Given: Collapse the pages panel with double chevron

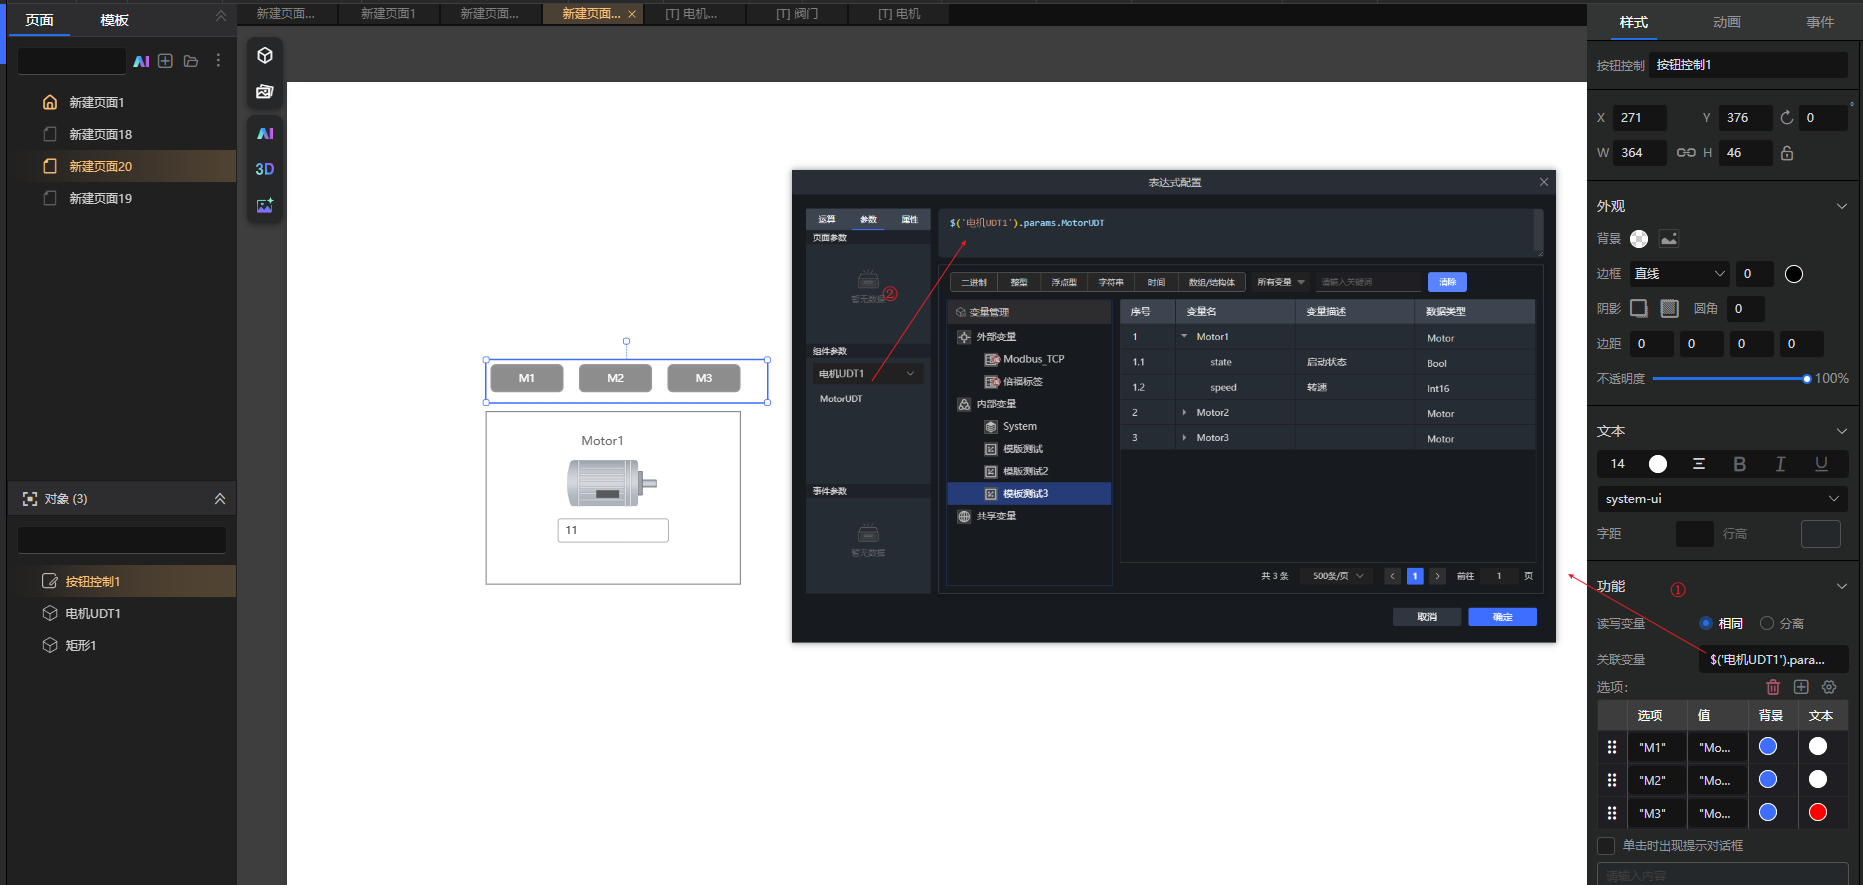Looking at the screenshot, I should [221, 17].
